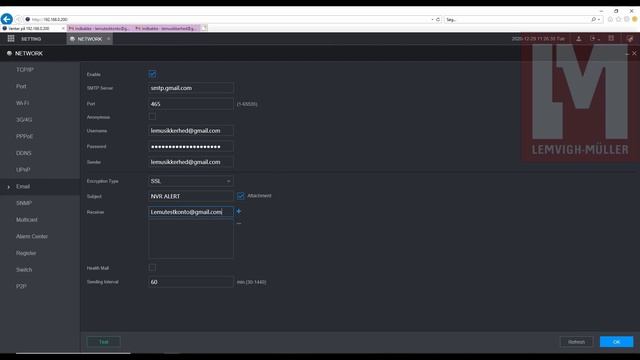The image size is (640, 360).
Task: Click the user account icon in the header
Action: click(x=579, y=38)
